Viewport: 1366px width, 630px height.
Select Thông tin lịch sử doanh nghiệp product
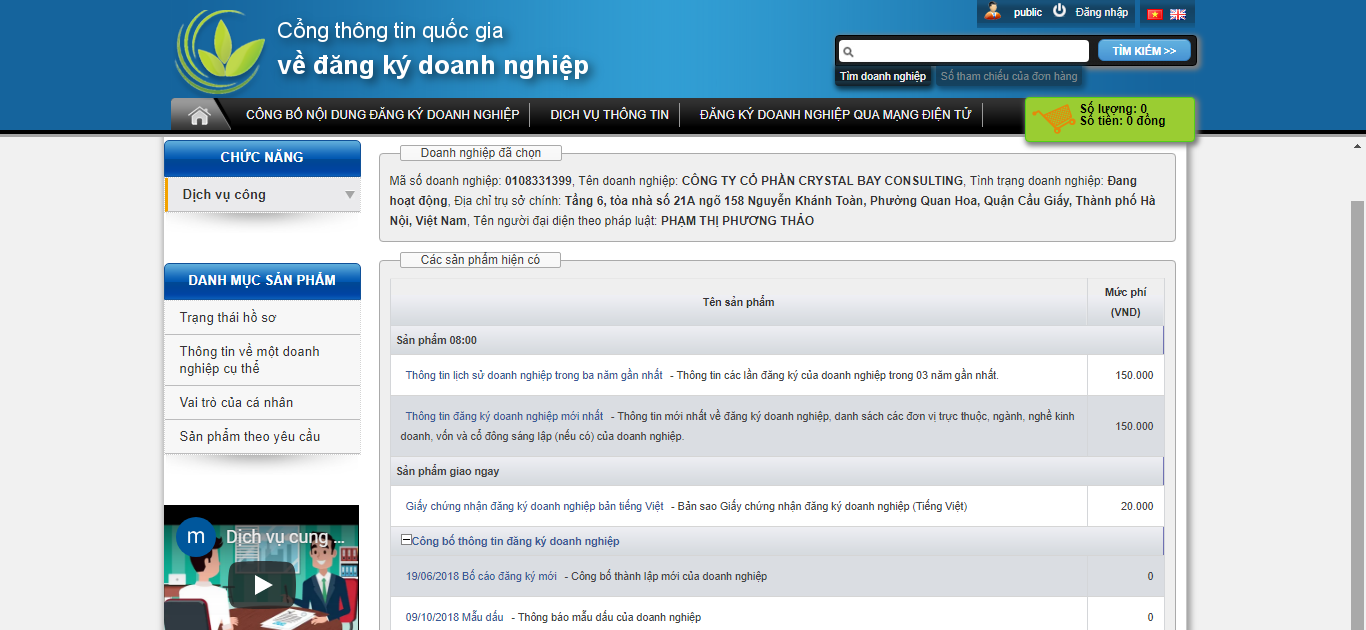coord(534,375)
